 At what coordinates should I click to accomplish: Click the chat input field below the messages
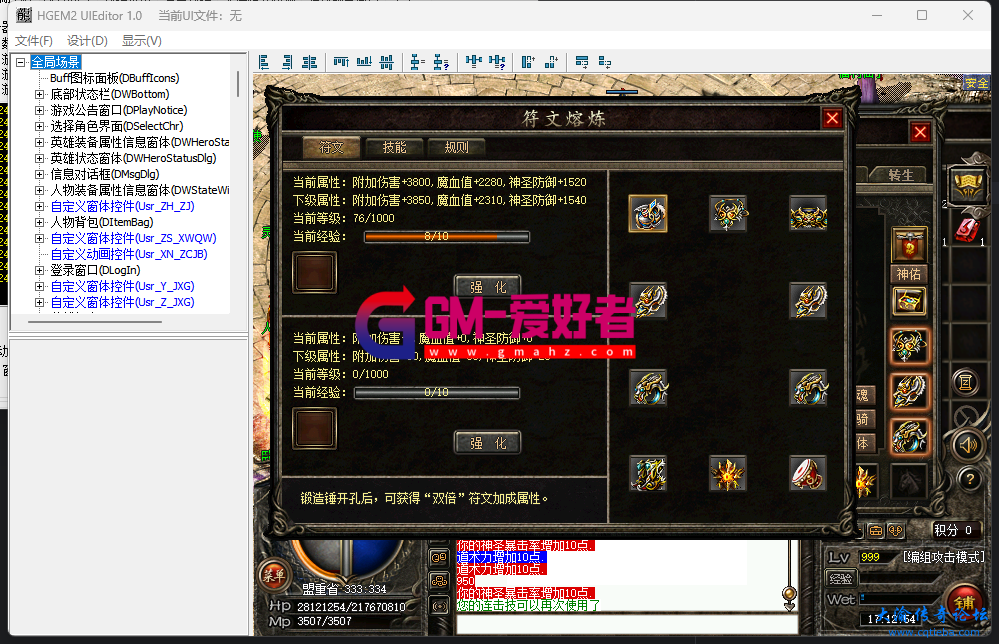coord(627,624)
